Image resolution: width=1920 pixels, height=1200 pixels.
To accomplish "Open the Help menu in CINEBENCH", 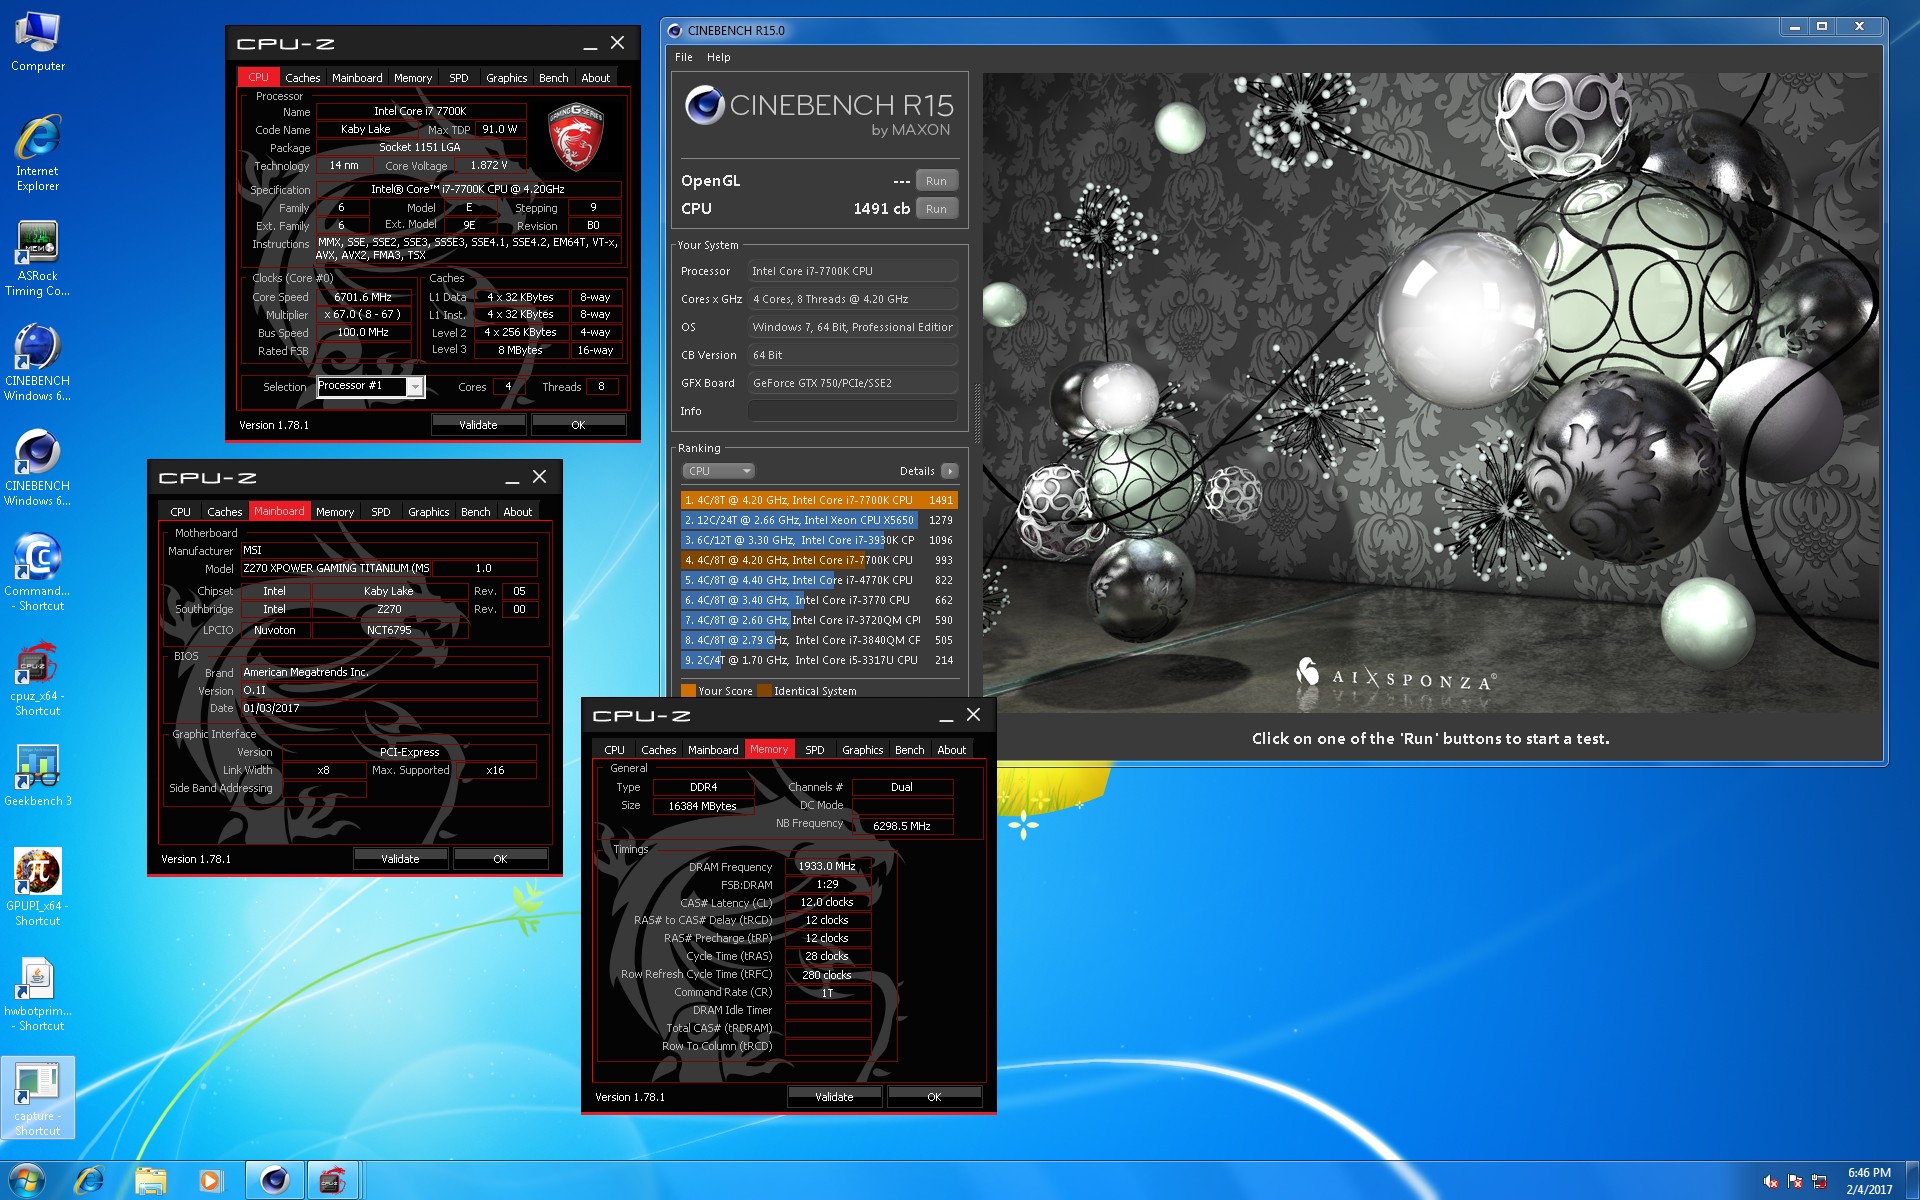I will [718, 57].
